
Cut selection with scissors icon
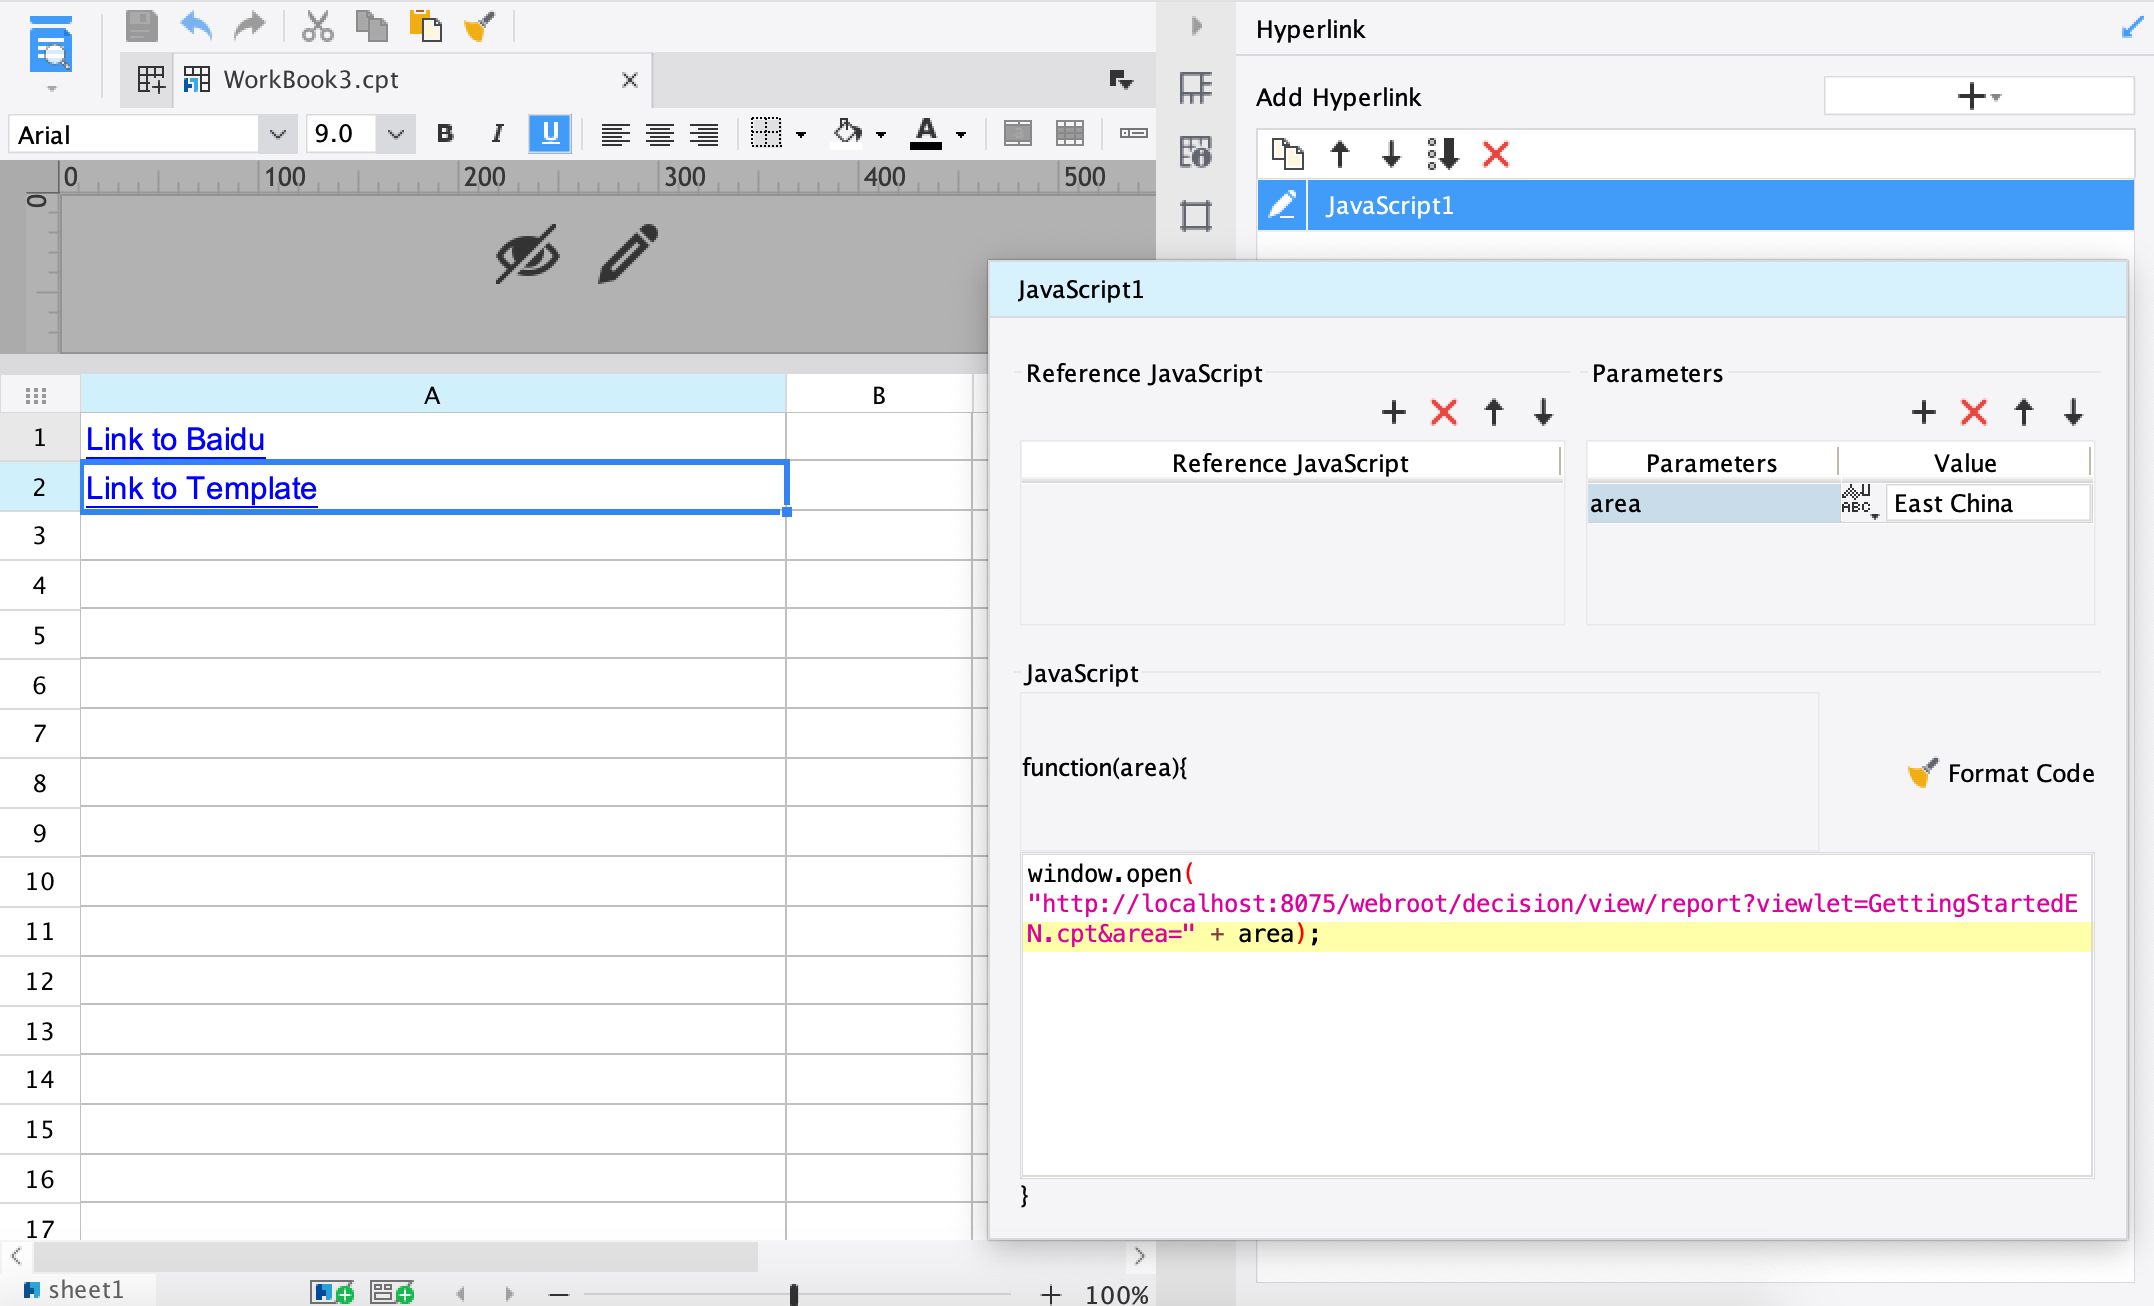[317, 26]
